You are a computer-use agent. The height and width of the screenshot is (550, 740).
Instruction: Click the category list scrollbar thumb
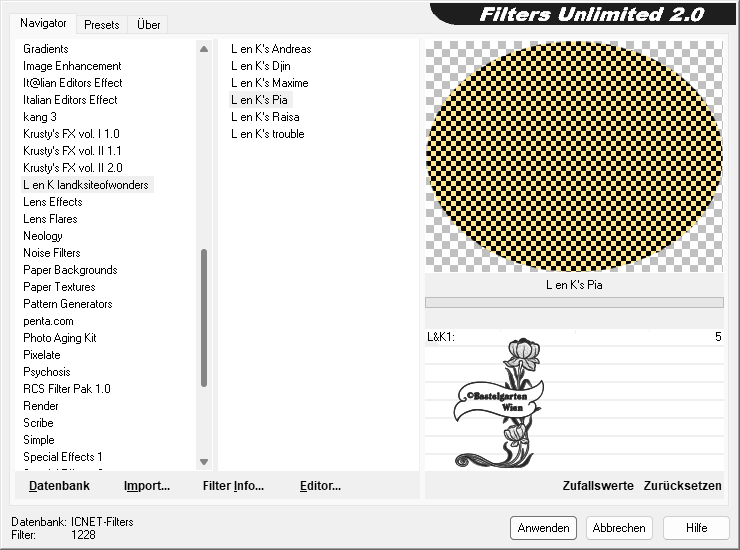coord(204,318)
